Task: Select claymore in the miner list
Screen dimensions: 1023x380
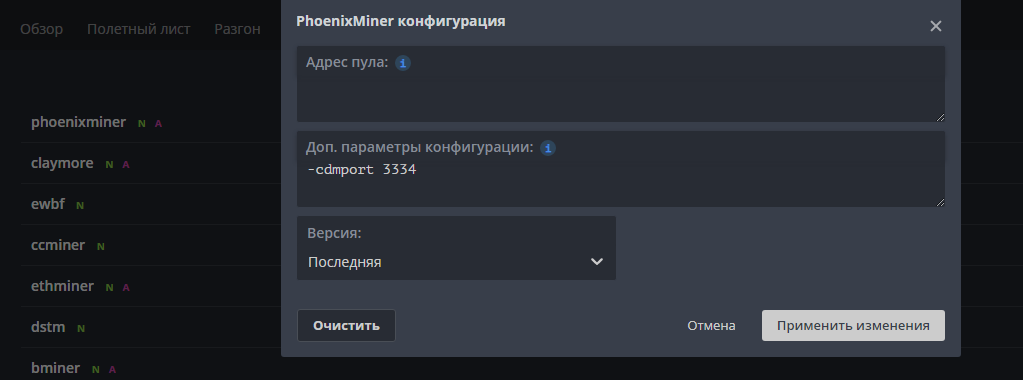Action: tap(62, 163)
